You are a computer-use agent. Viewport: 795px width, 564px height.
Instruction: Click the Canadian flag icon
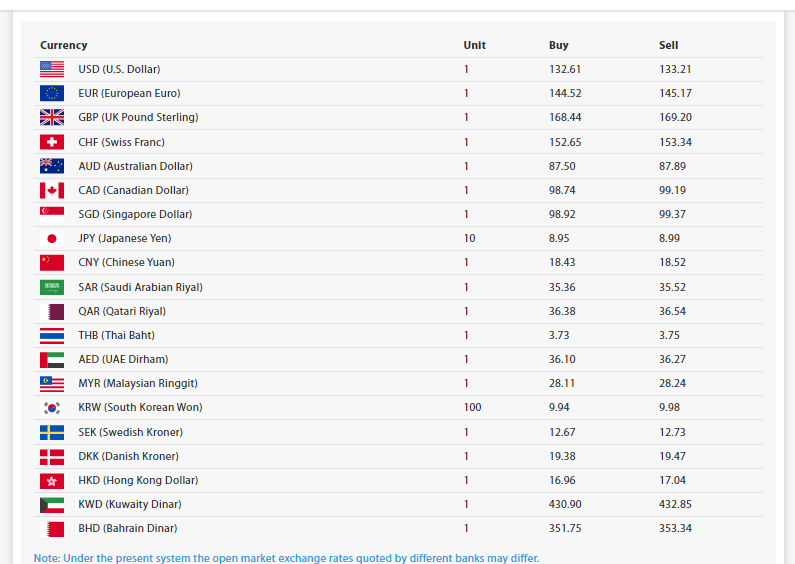click(x=52, y=190)
